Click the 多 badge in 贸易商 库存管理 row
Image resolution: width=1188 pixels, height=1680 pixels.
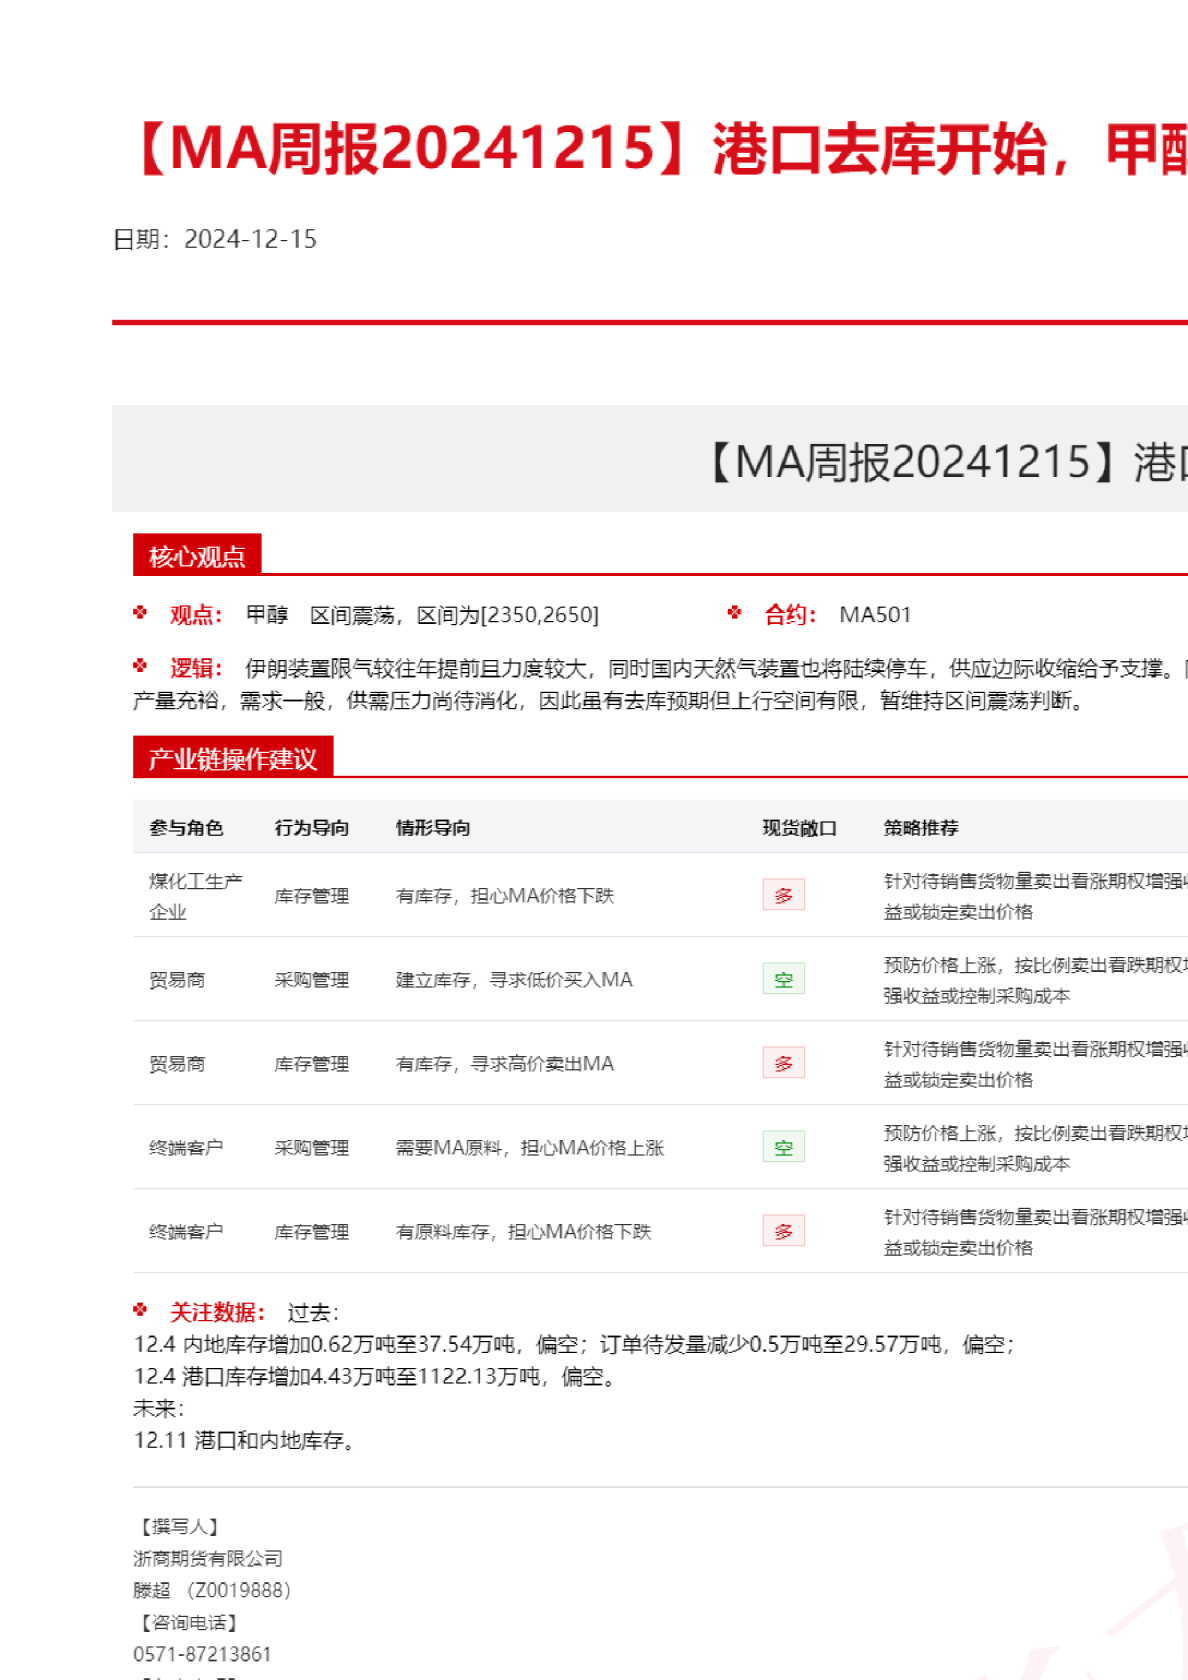pyautogui.click(x=783, y=1063)
